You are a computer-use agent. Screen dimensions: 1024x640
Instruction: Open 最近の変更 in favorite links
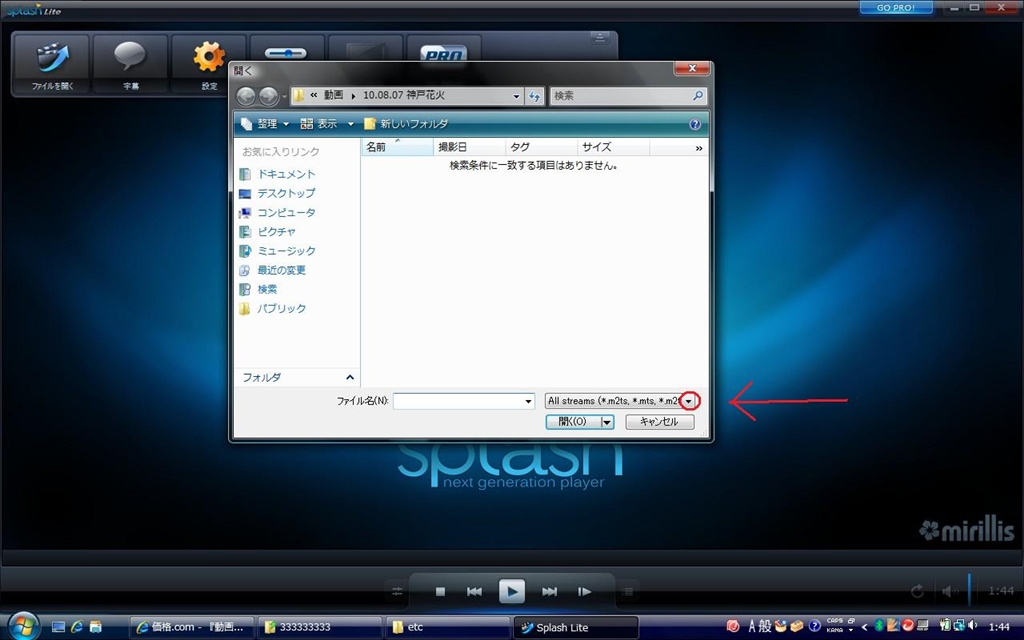[x=273, y=270]
